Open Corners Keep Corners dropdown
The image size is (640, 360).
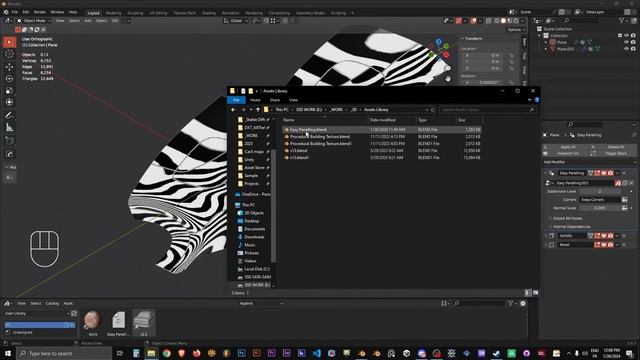600,200
